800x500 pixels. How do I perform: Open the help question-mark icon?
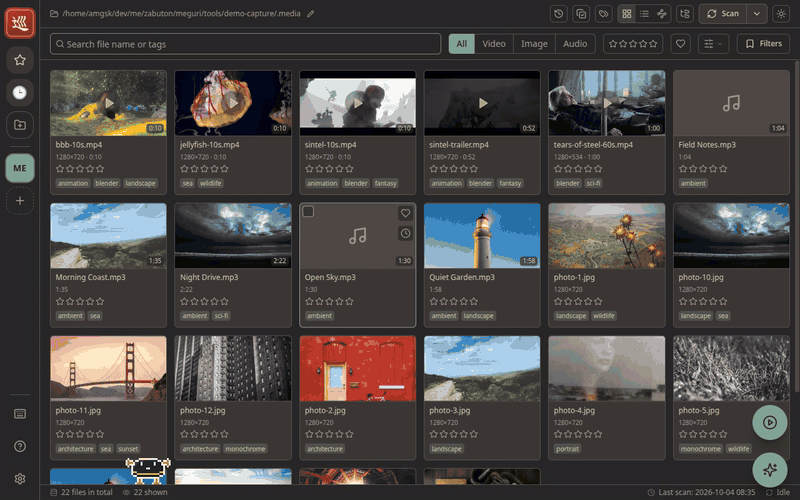[20, 446]
